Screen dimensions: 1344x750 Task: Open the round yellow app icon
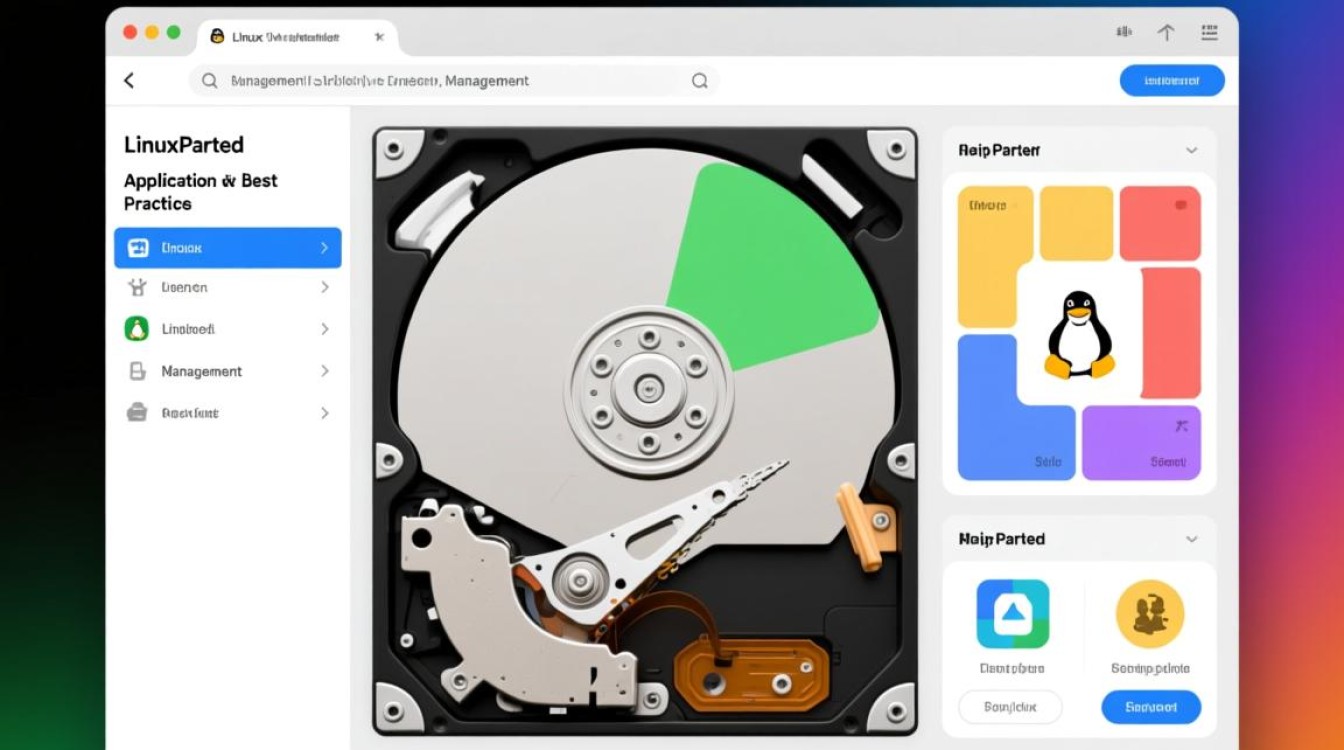pos(1150,614)
